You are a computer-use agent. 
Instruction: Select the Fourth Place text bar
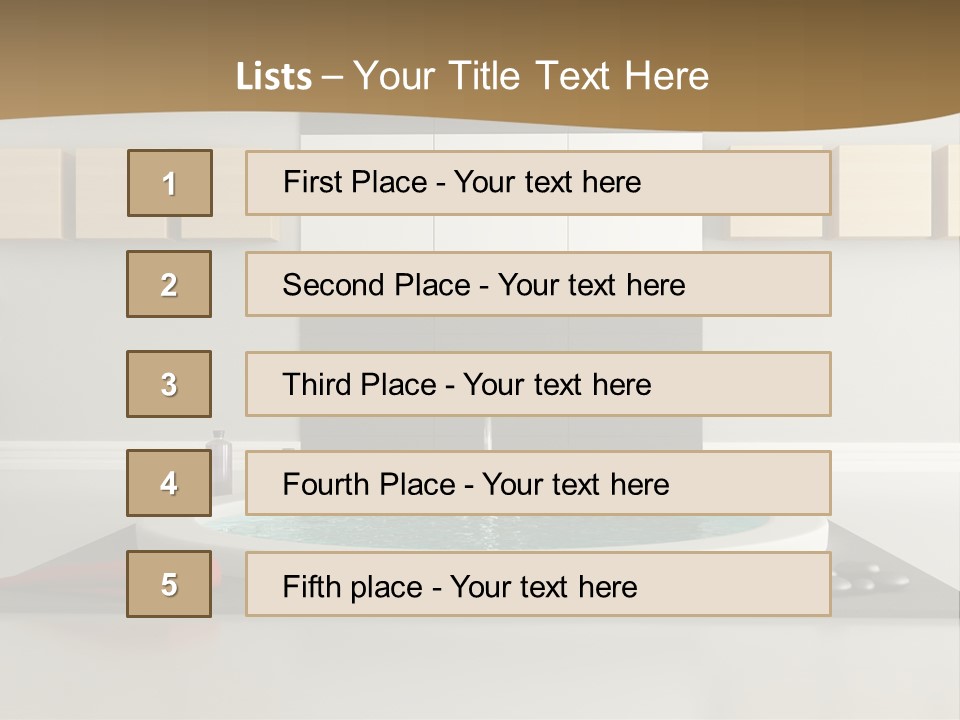click(x=538, y=484)
